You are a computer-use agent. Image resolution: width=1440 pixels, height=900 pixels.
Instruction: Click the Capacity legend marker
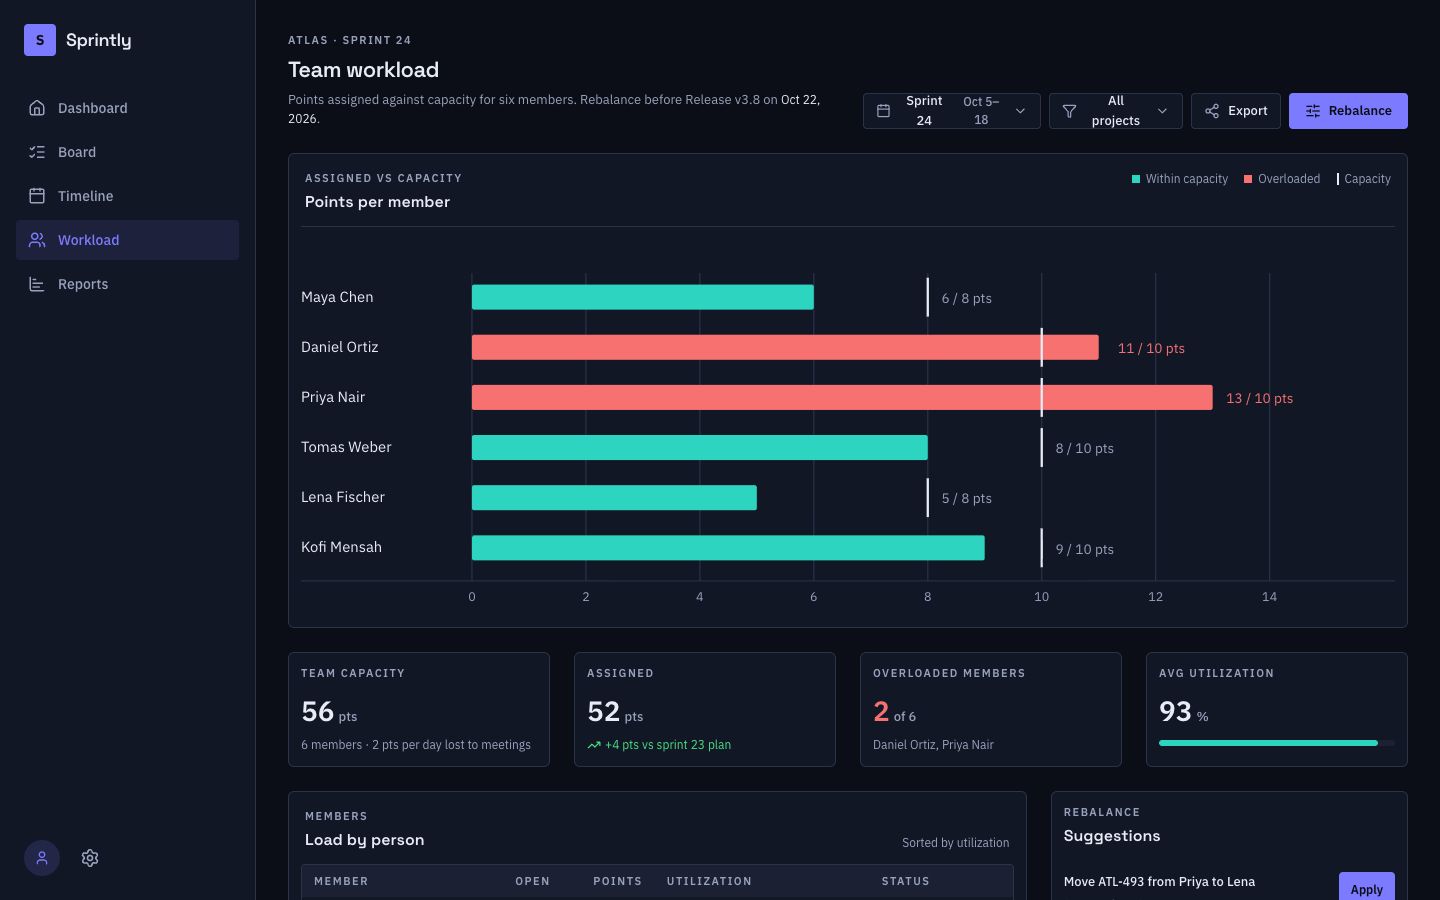tap(1338, 179)
